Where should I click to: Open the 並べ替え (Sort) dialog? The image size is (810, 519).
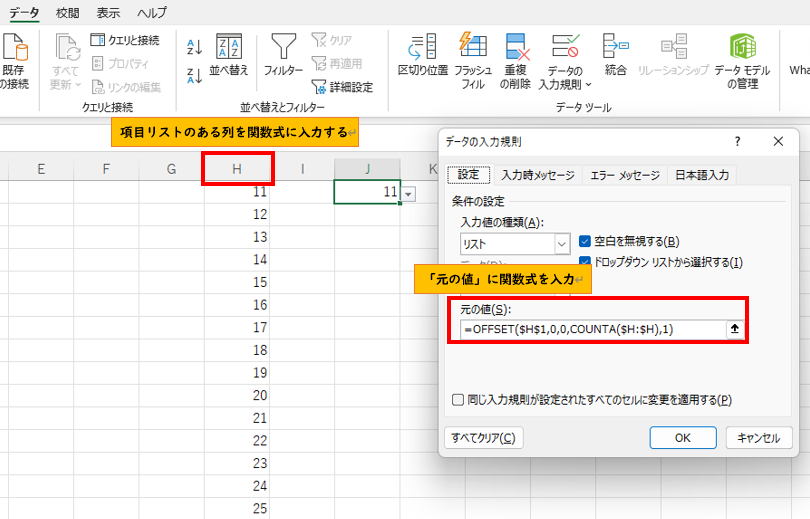point(229,55)
